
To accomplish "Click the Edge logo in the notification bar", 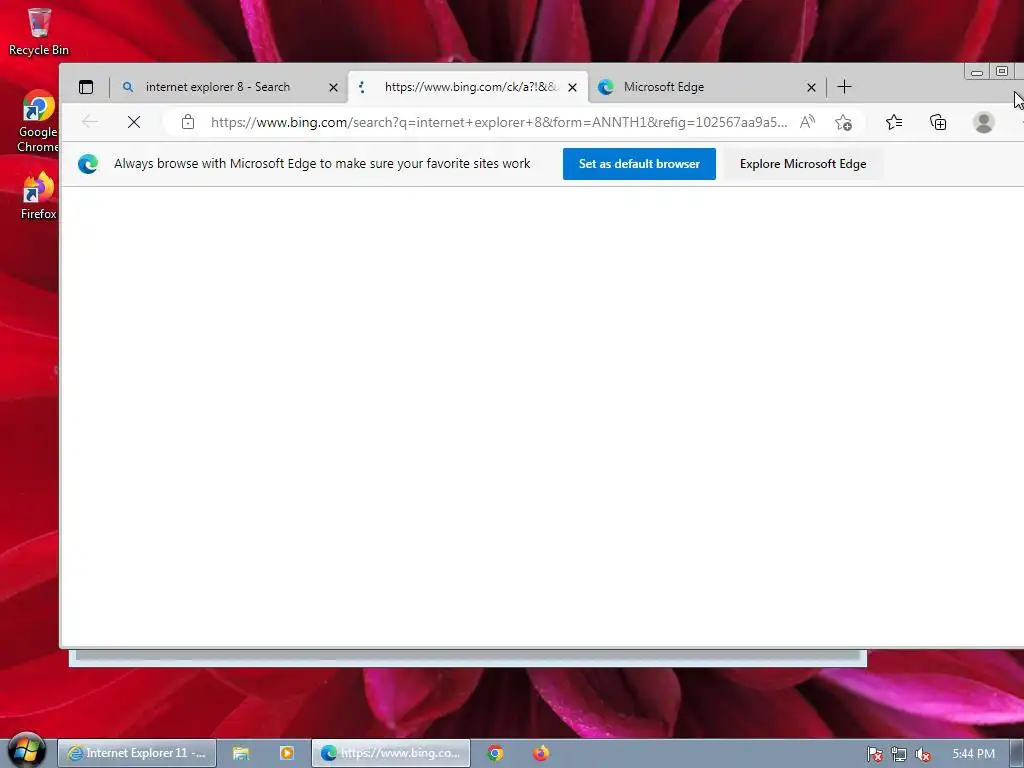I will (x=88, y=164).
